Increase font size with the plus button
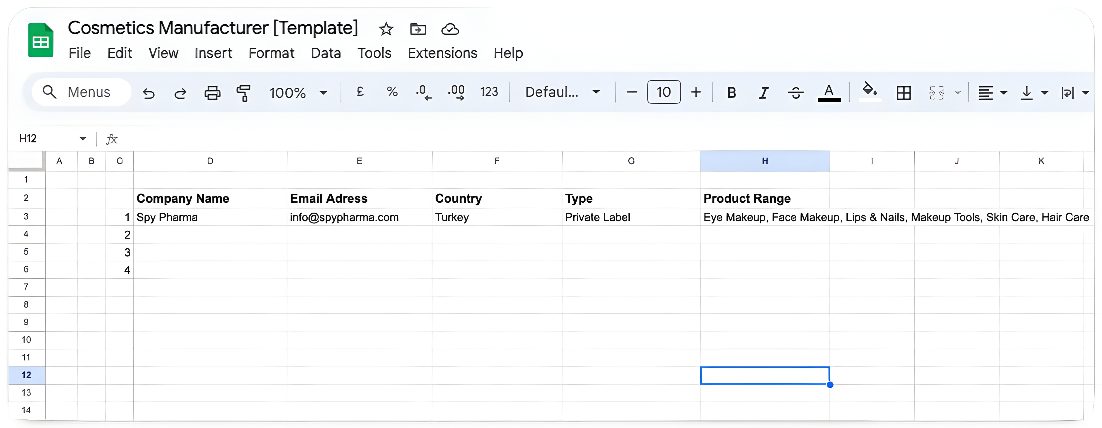Viewport: 1102px width, 428px height. (696, 92)
